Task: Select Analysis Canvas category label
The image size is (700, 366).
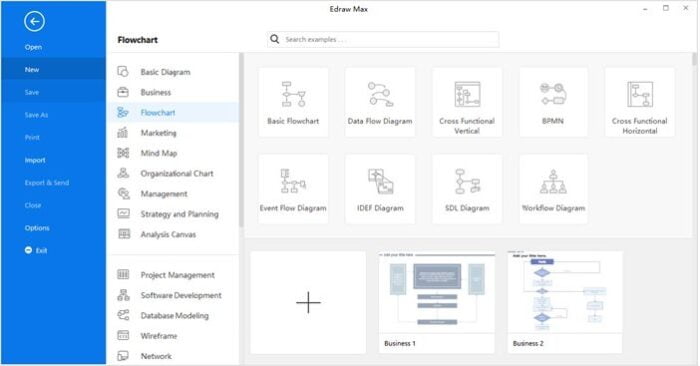Action: pyautogui.click(x=168, y=234)
